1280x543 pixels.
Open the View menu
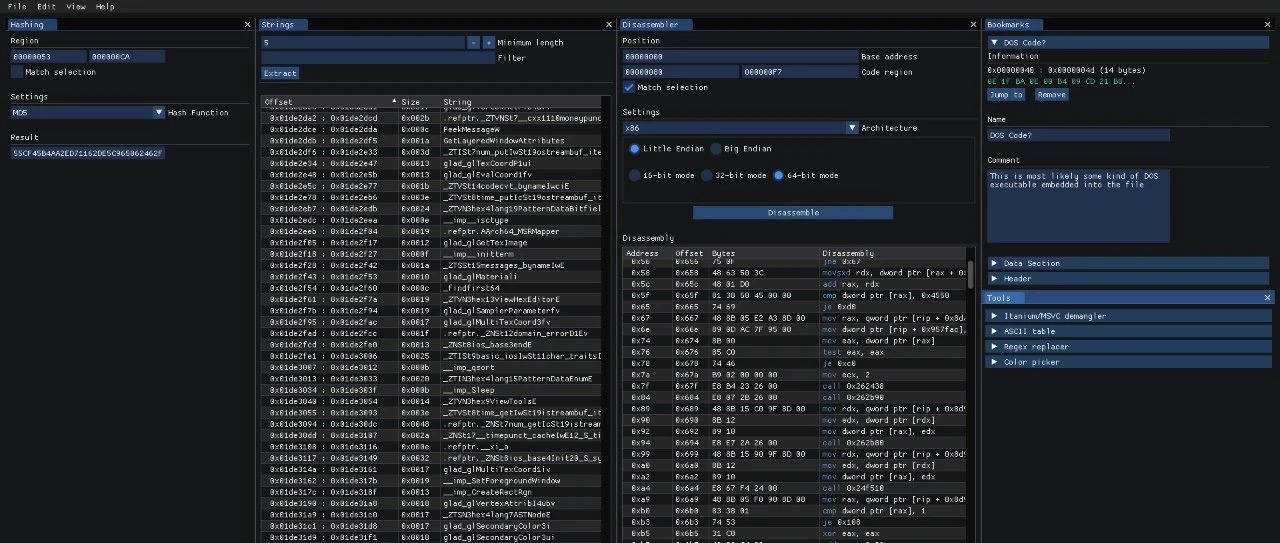(76, 6)
